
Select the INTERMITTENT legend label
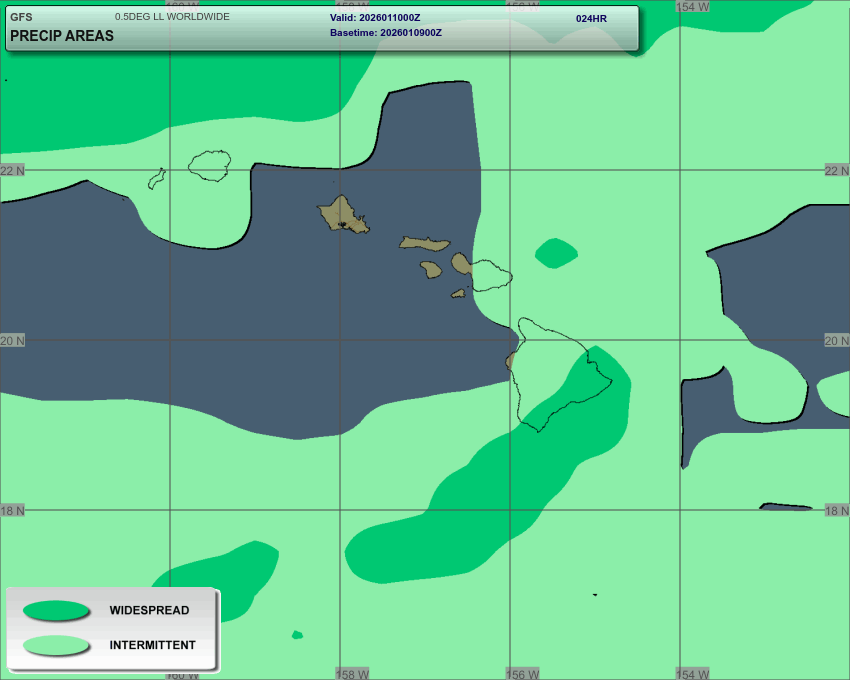tap(152, 646)
